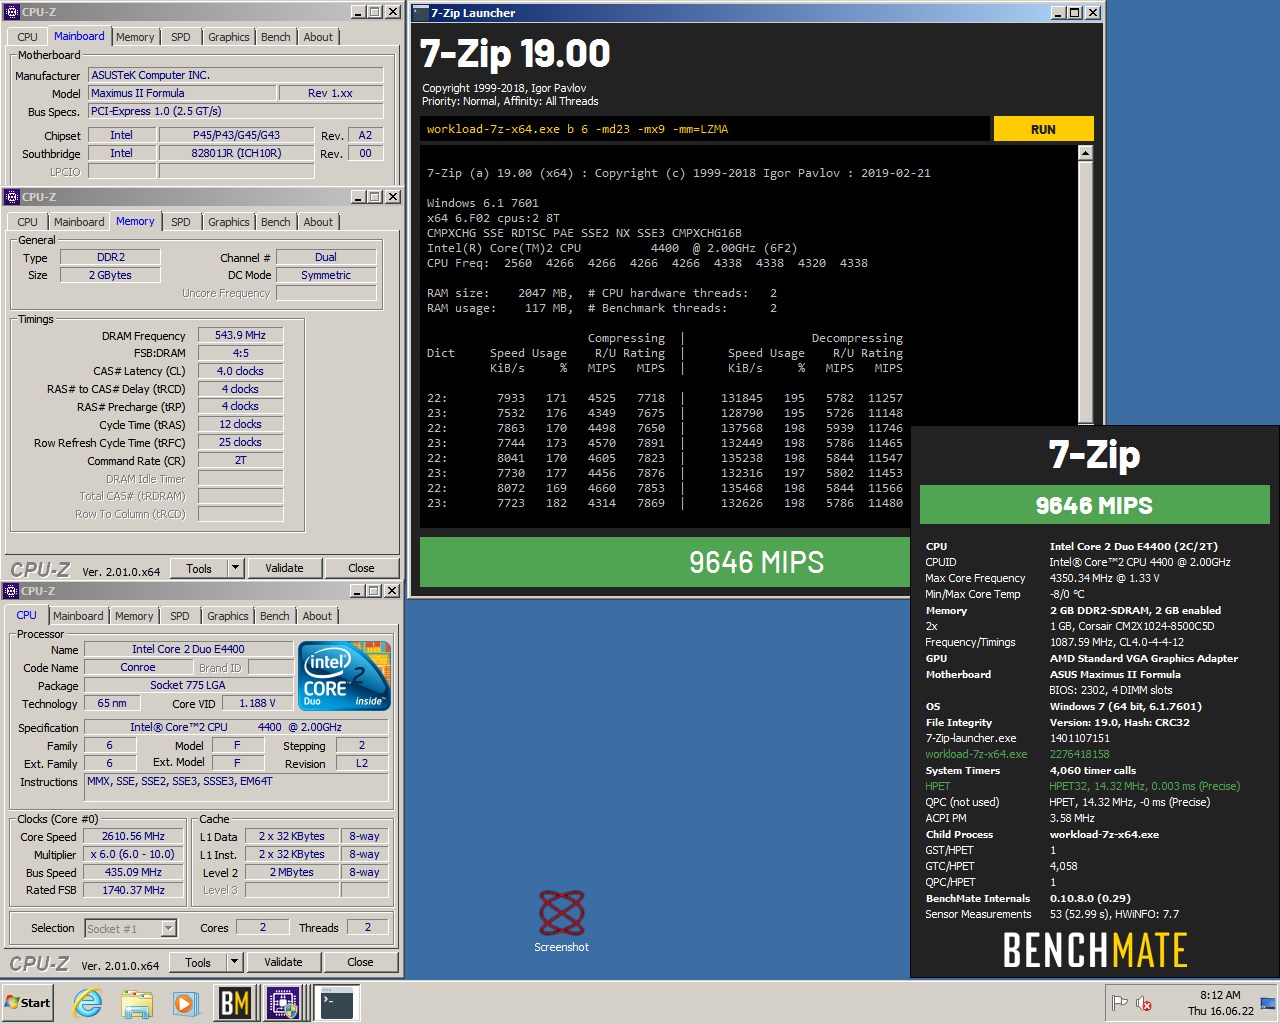Screen dimensions: 1280x1024
Task: Click the Code Name field Conroe
Action: [x=138, y=667]
